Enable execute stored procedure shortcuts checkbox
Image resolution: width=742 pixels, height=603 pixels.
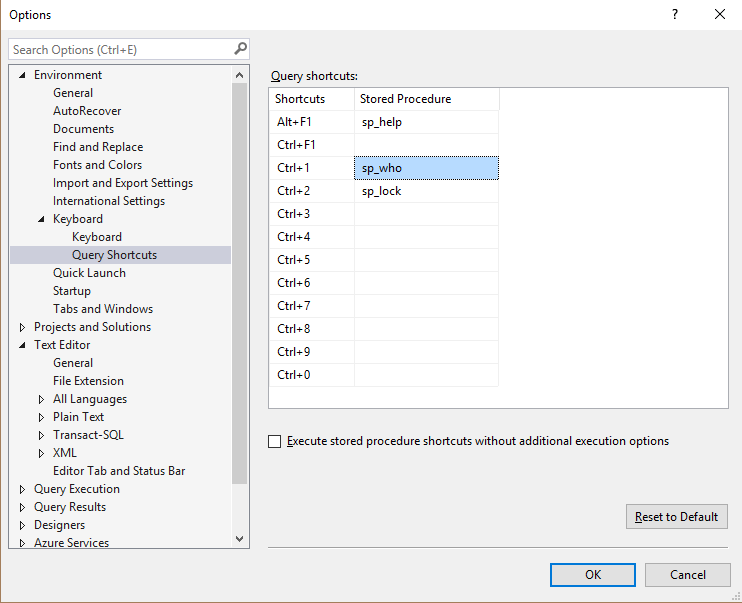tap(275, 442)
